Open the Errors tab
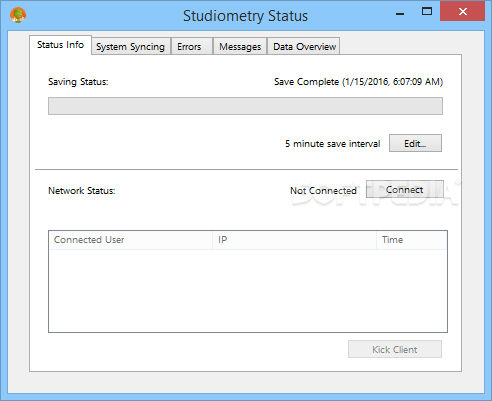The height and width of the screenshot is (401, 492). click(191, 47)
